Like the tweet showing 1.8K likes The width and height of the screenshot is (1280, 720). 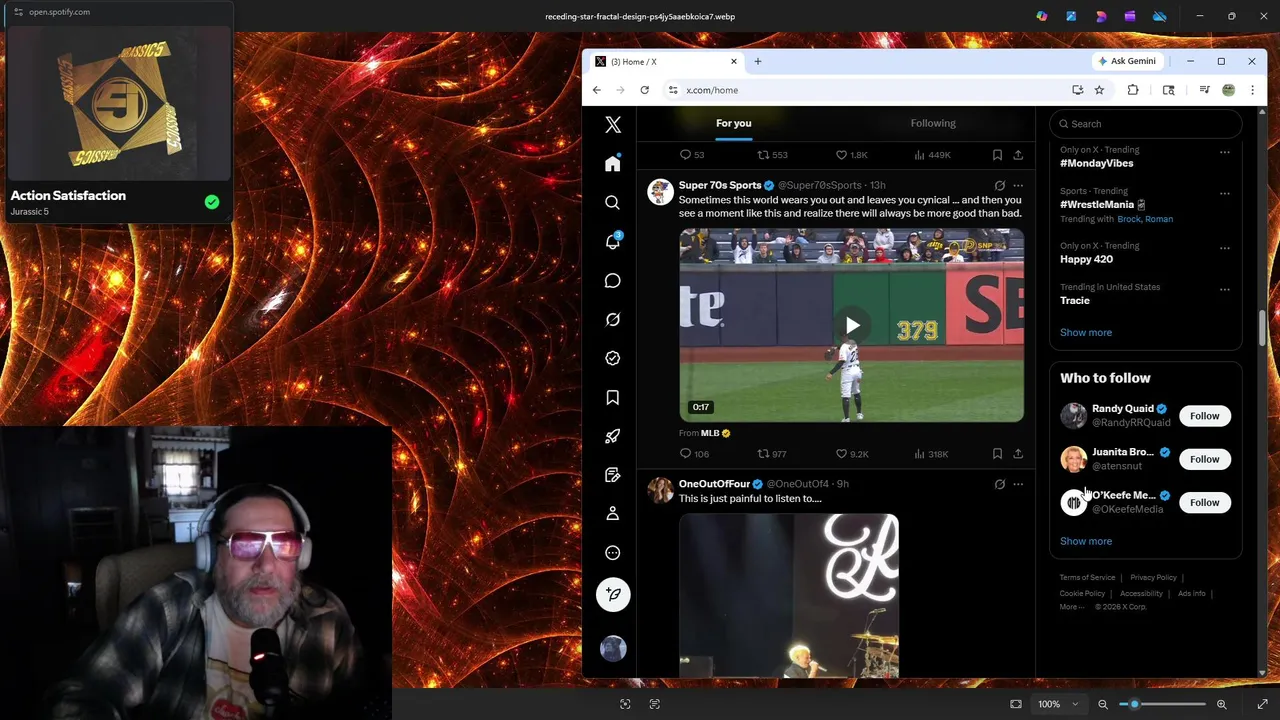click(852, 155)
